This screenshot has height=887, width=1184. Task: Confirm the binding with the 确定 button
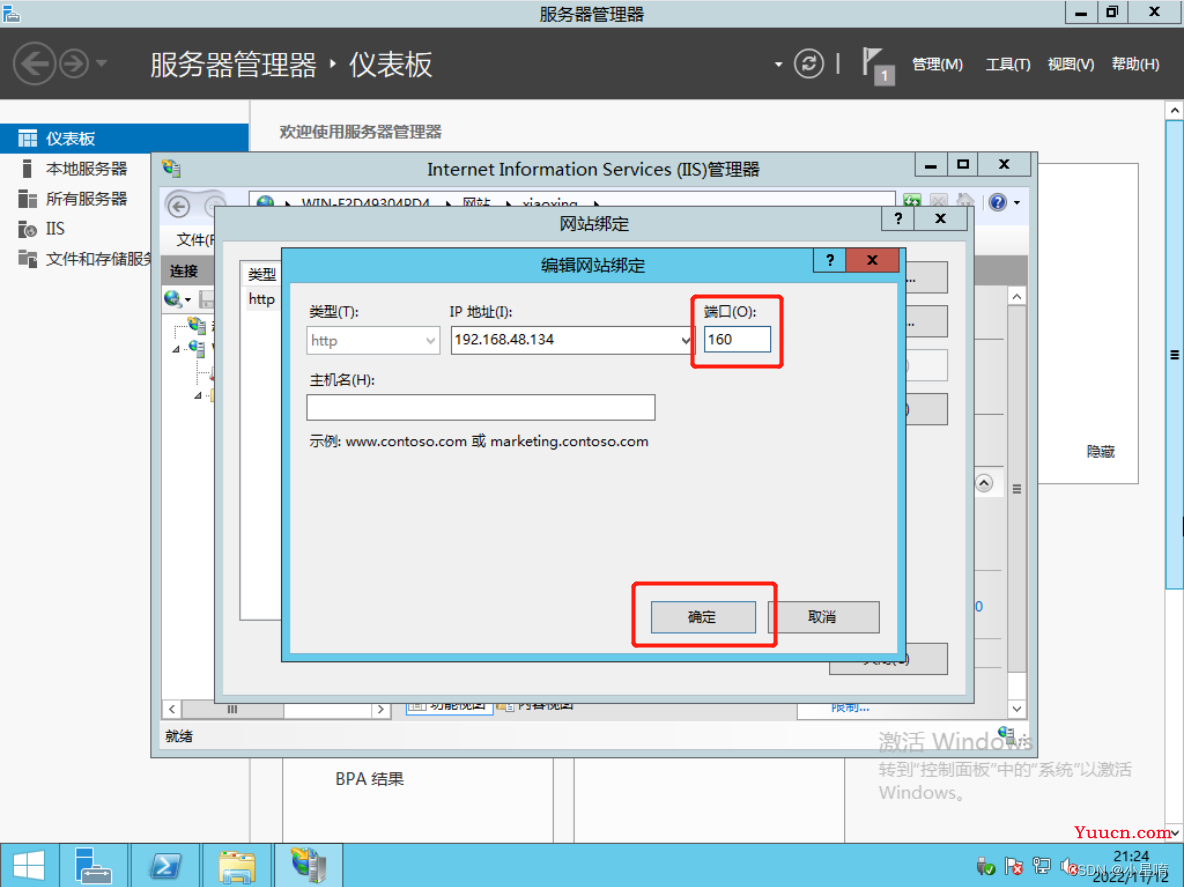click(702, 617)
